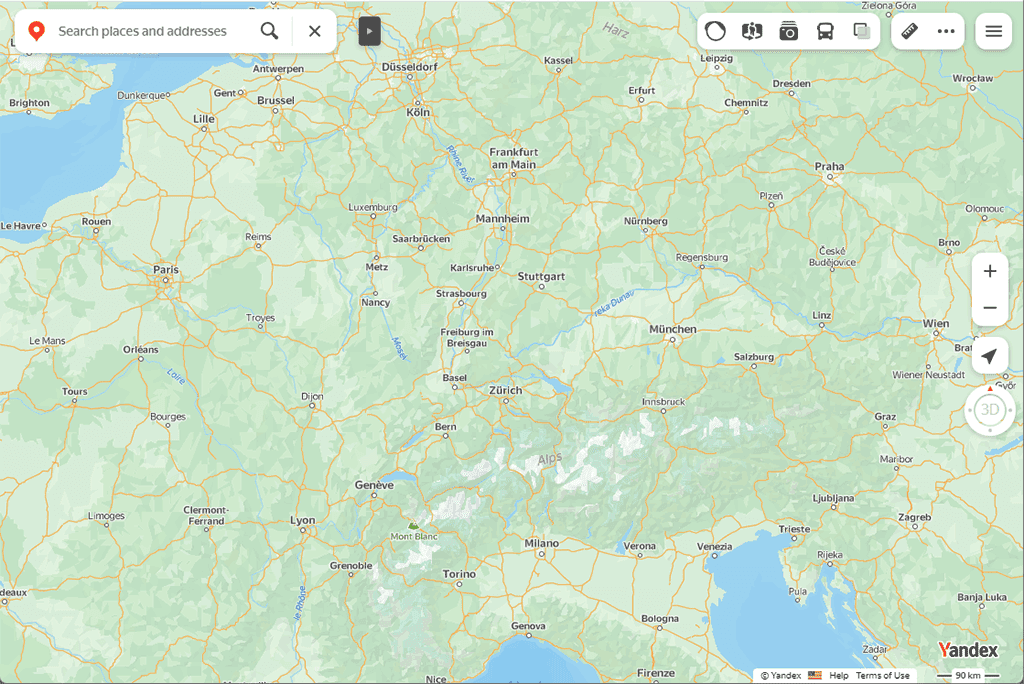Click the Mannheim city label
Image resolution: width=1024 pixels, height=684 pixels.
[x=502, y=219]
